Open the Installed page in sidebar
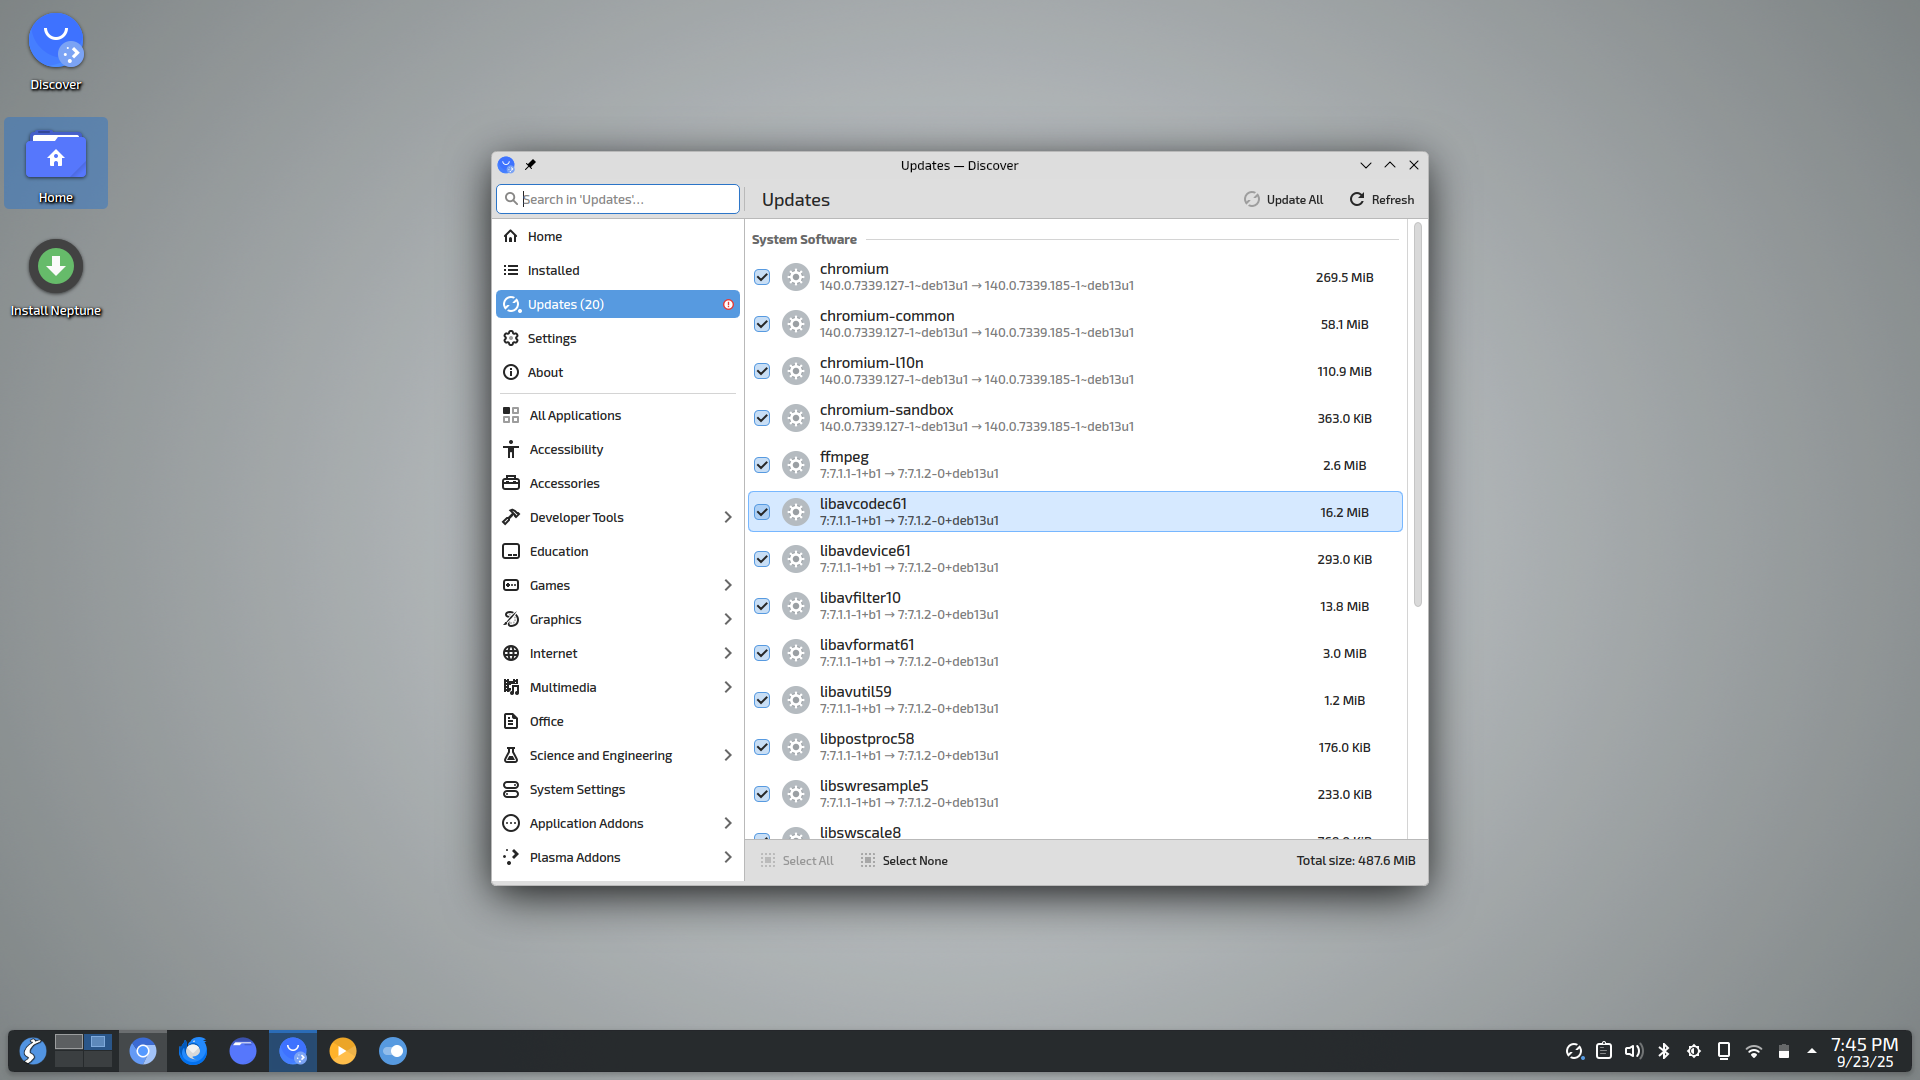 553,270
